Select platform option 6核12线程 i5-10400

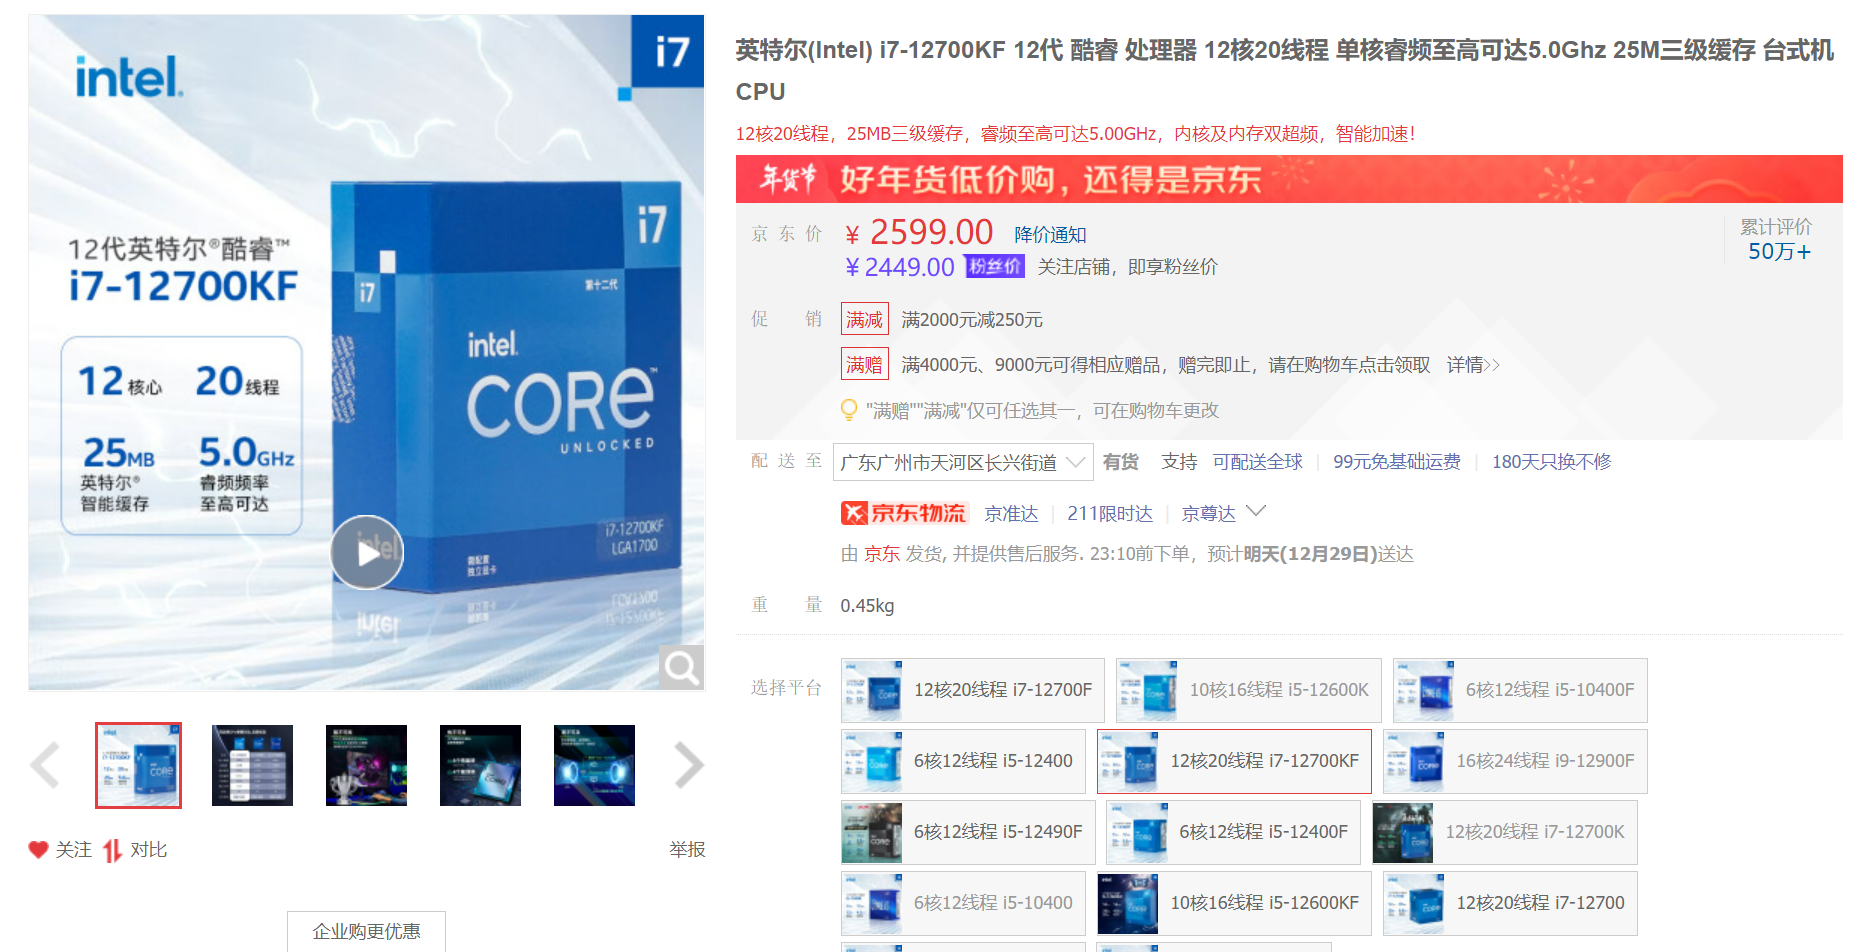963,903
